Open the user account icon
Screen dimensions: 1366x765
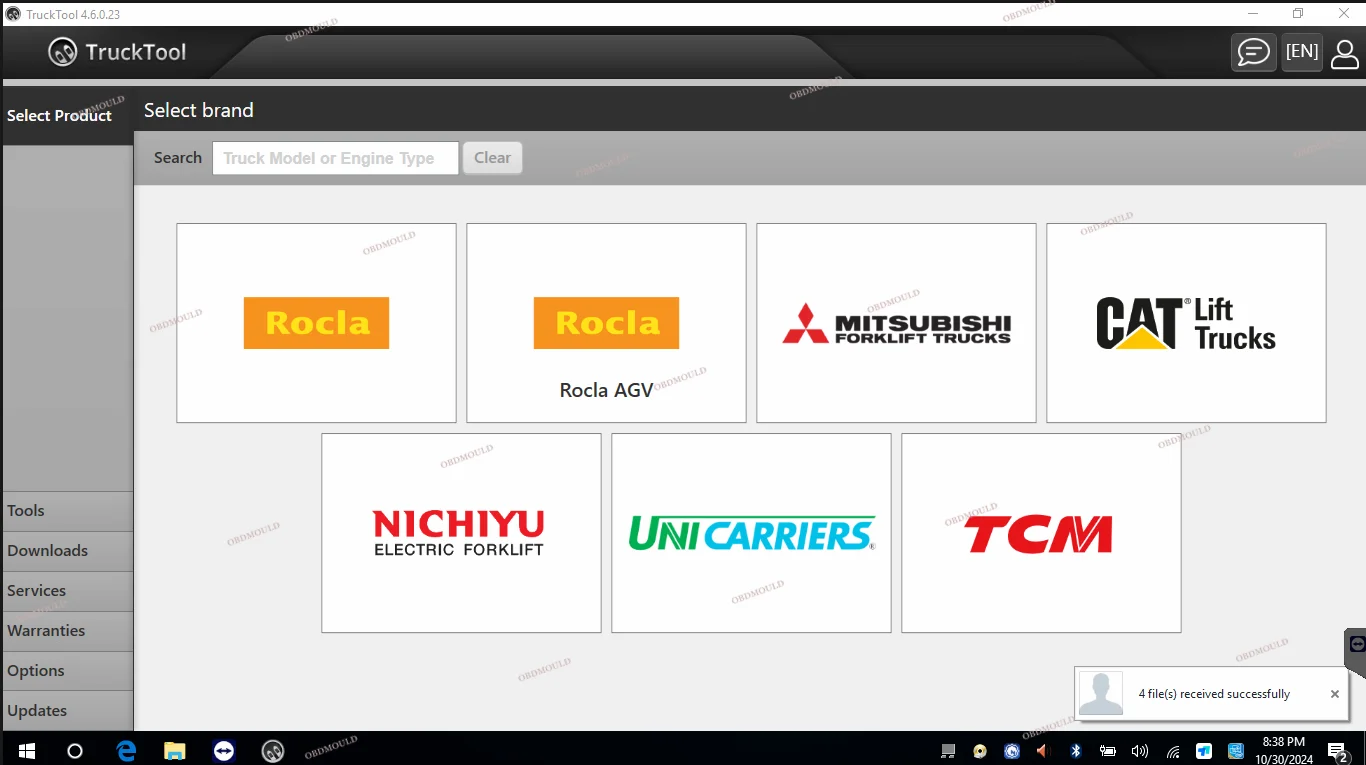[1344, 53]
